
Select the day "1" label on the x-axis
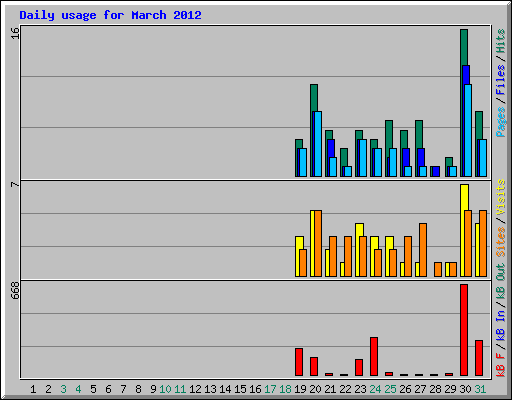click(x=33, y=389)
